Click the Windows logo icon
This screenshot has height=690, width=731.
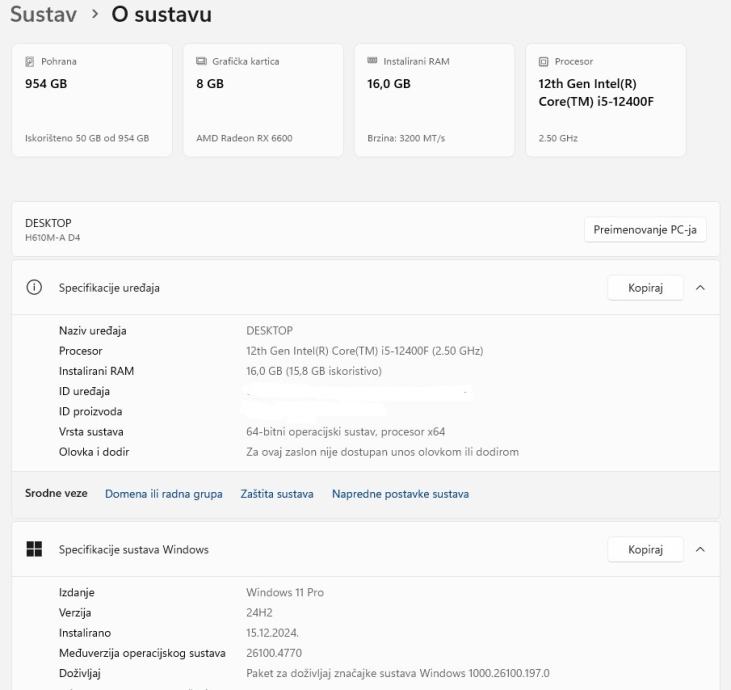tap(35, 549)
